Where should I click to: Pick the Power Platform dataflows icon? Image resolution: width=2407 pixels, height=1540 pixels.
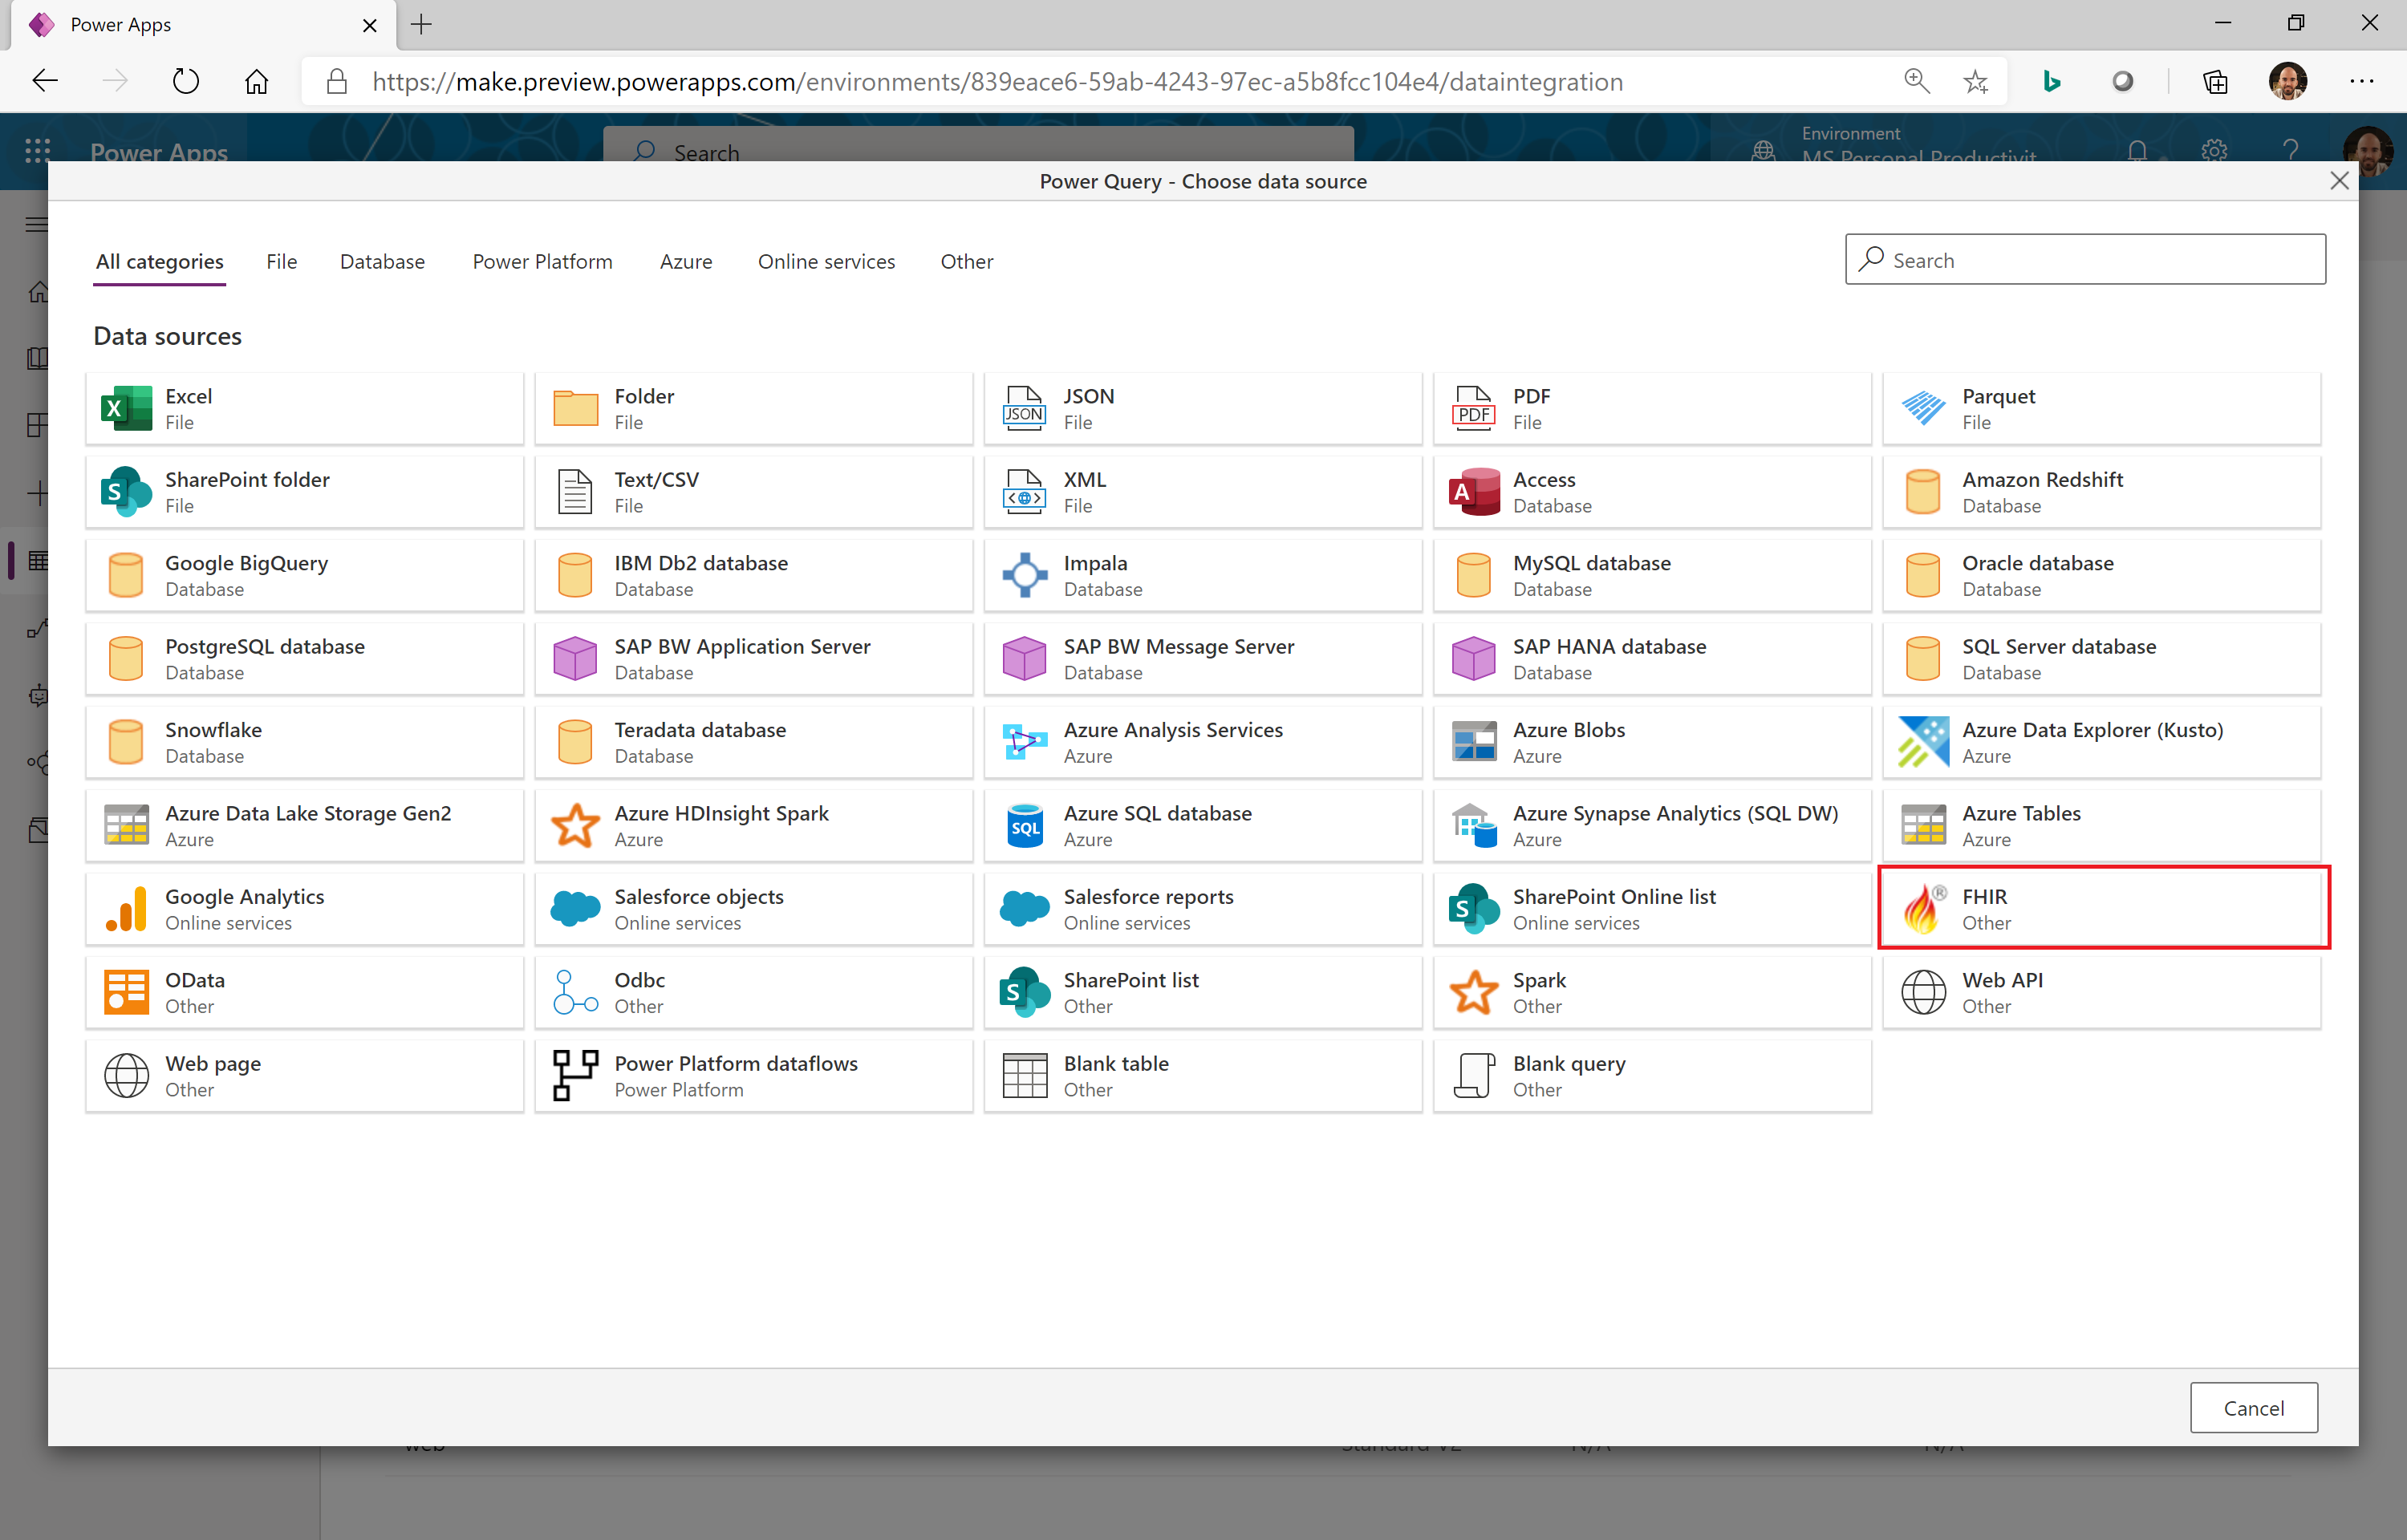tap(575, 1075)
